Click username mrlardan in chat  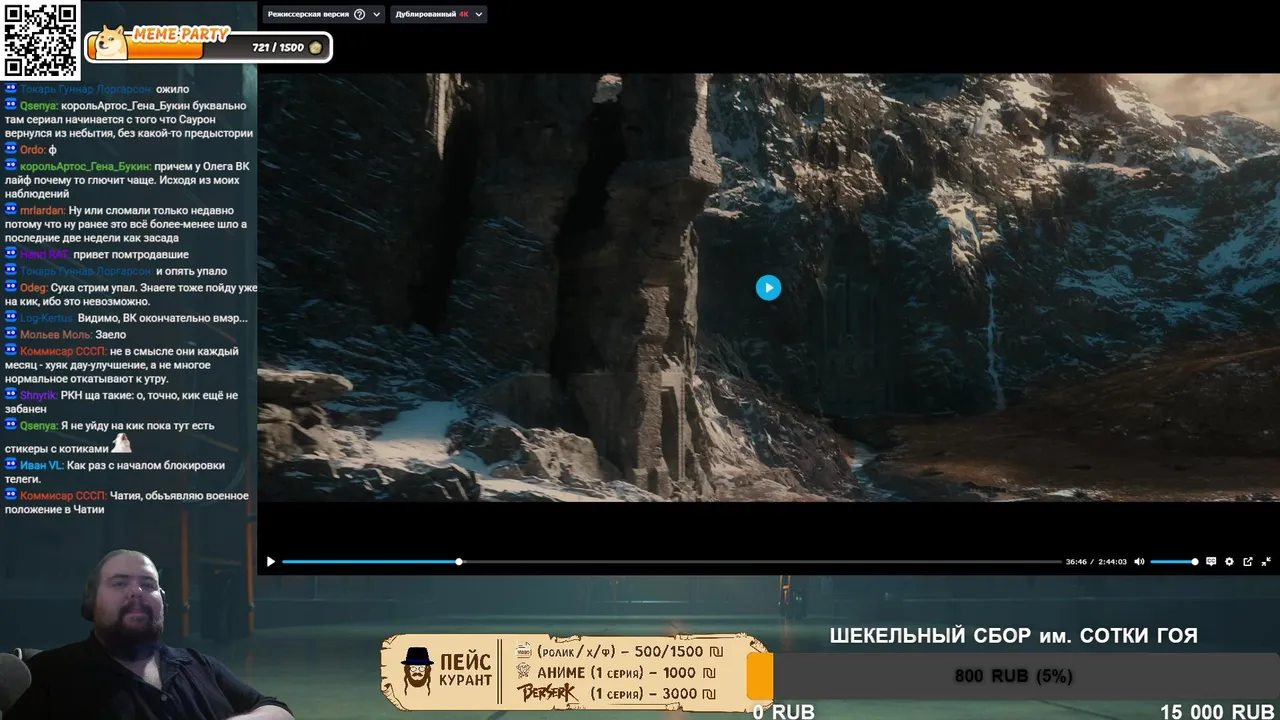(x=42, y=210)
